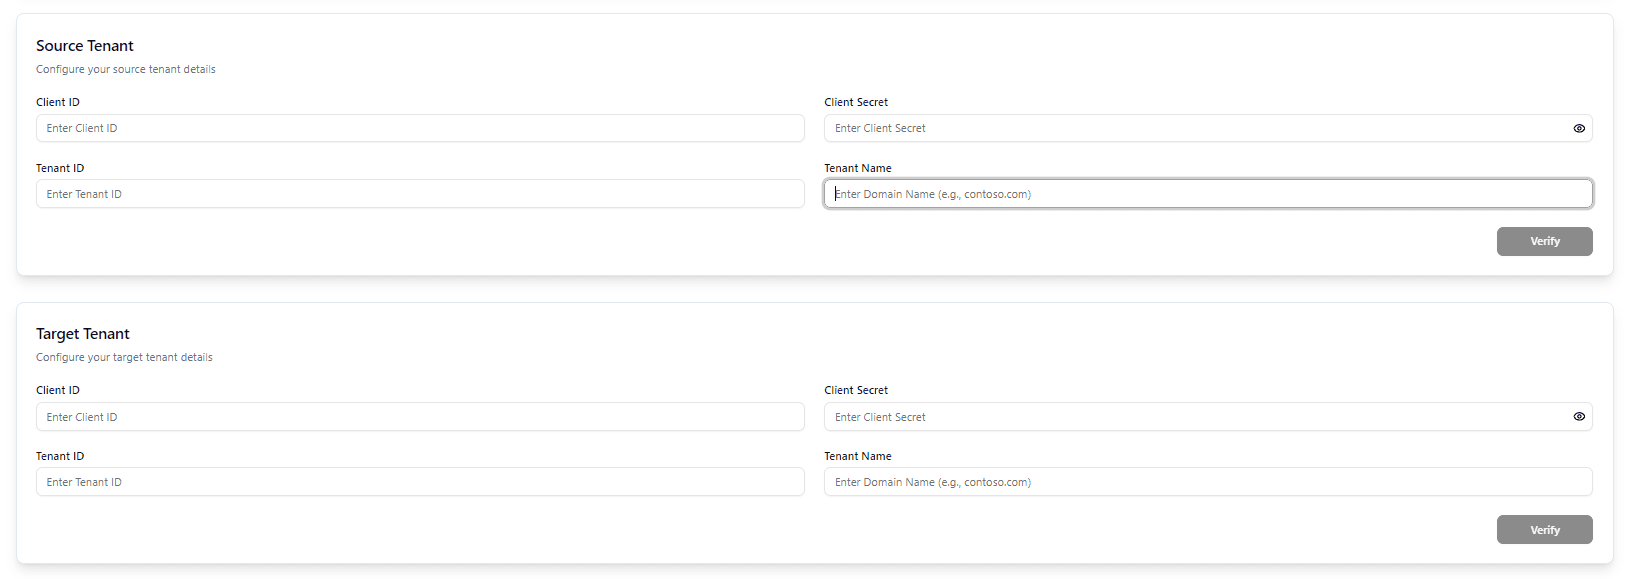Focus the Target Tenant ID input
The width and height of the screenshot is (1636, 579).
pyautogui.click(x=420, y=481)
